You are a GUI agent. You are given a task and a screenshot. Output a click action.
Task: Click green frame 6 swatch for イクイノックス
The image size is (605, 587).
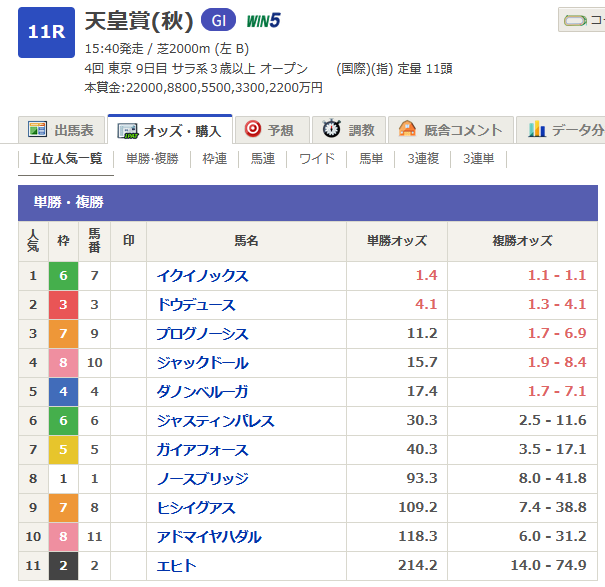click(x=63, y=276)
